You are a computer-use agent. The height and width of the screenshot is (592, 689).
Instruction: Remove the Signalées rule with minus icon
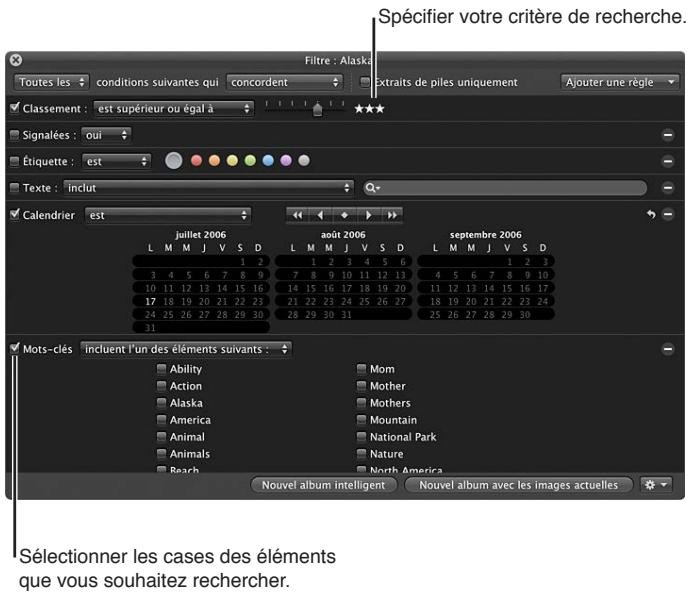pyautogui.click(x=668, y=135)
